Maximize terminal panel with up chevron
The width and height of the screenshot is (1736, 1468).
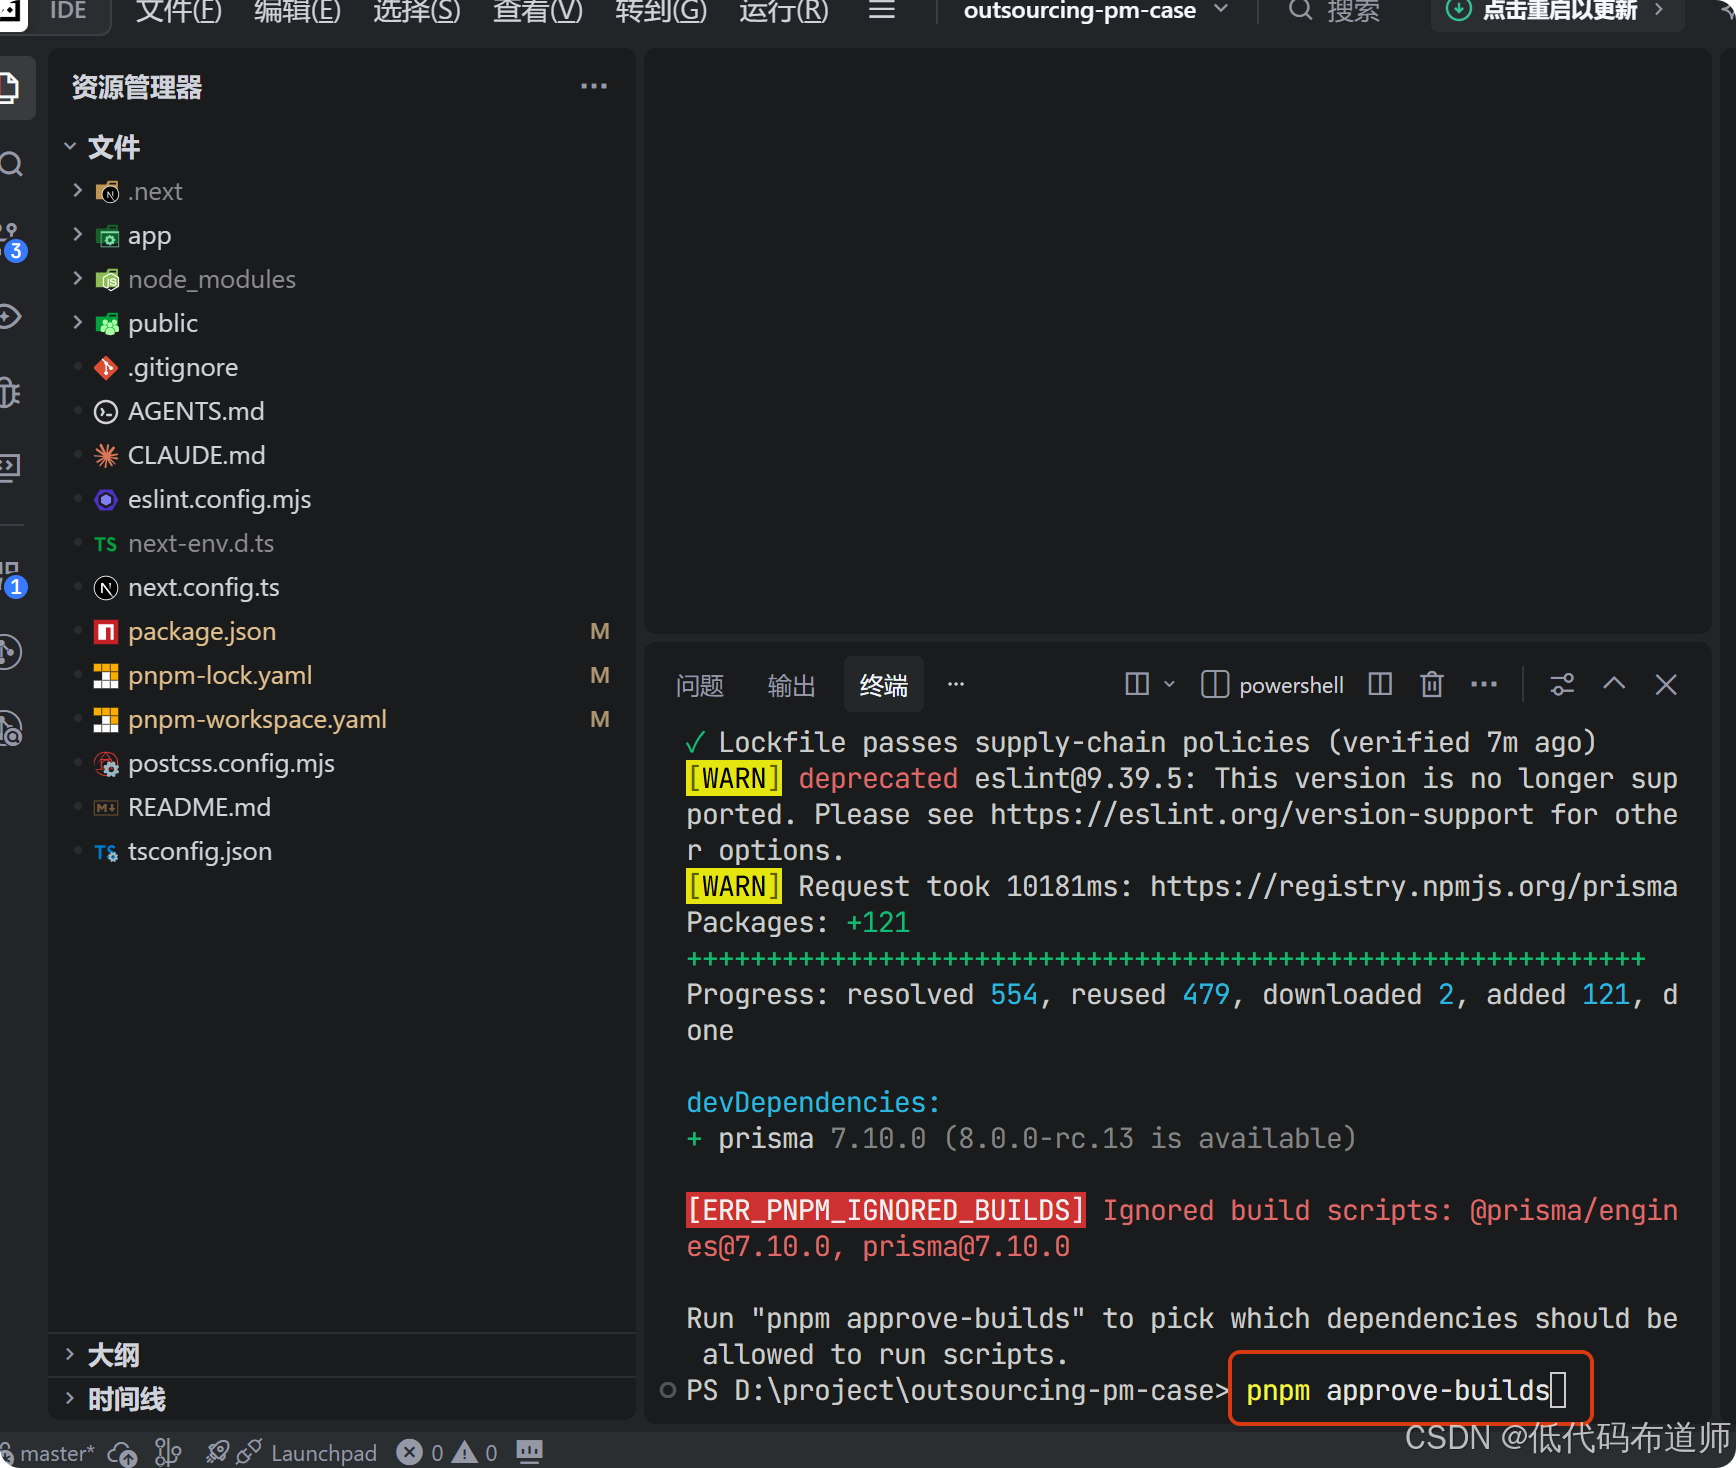pos(1614,684)
